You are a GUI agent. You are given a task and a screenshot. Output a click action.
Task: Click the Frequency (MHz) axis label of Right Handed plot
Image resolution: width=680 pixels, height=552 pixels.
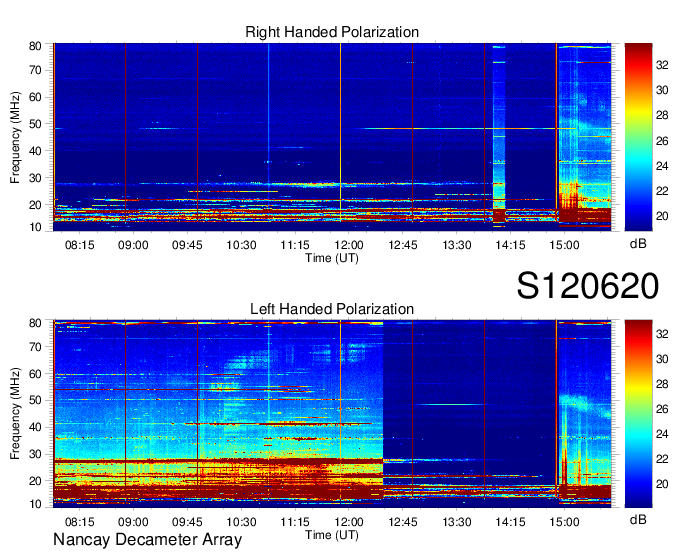click(x=15, y=137)
